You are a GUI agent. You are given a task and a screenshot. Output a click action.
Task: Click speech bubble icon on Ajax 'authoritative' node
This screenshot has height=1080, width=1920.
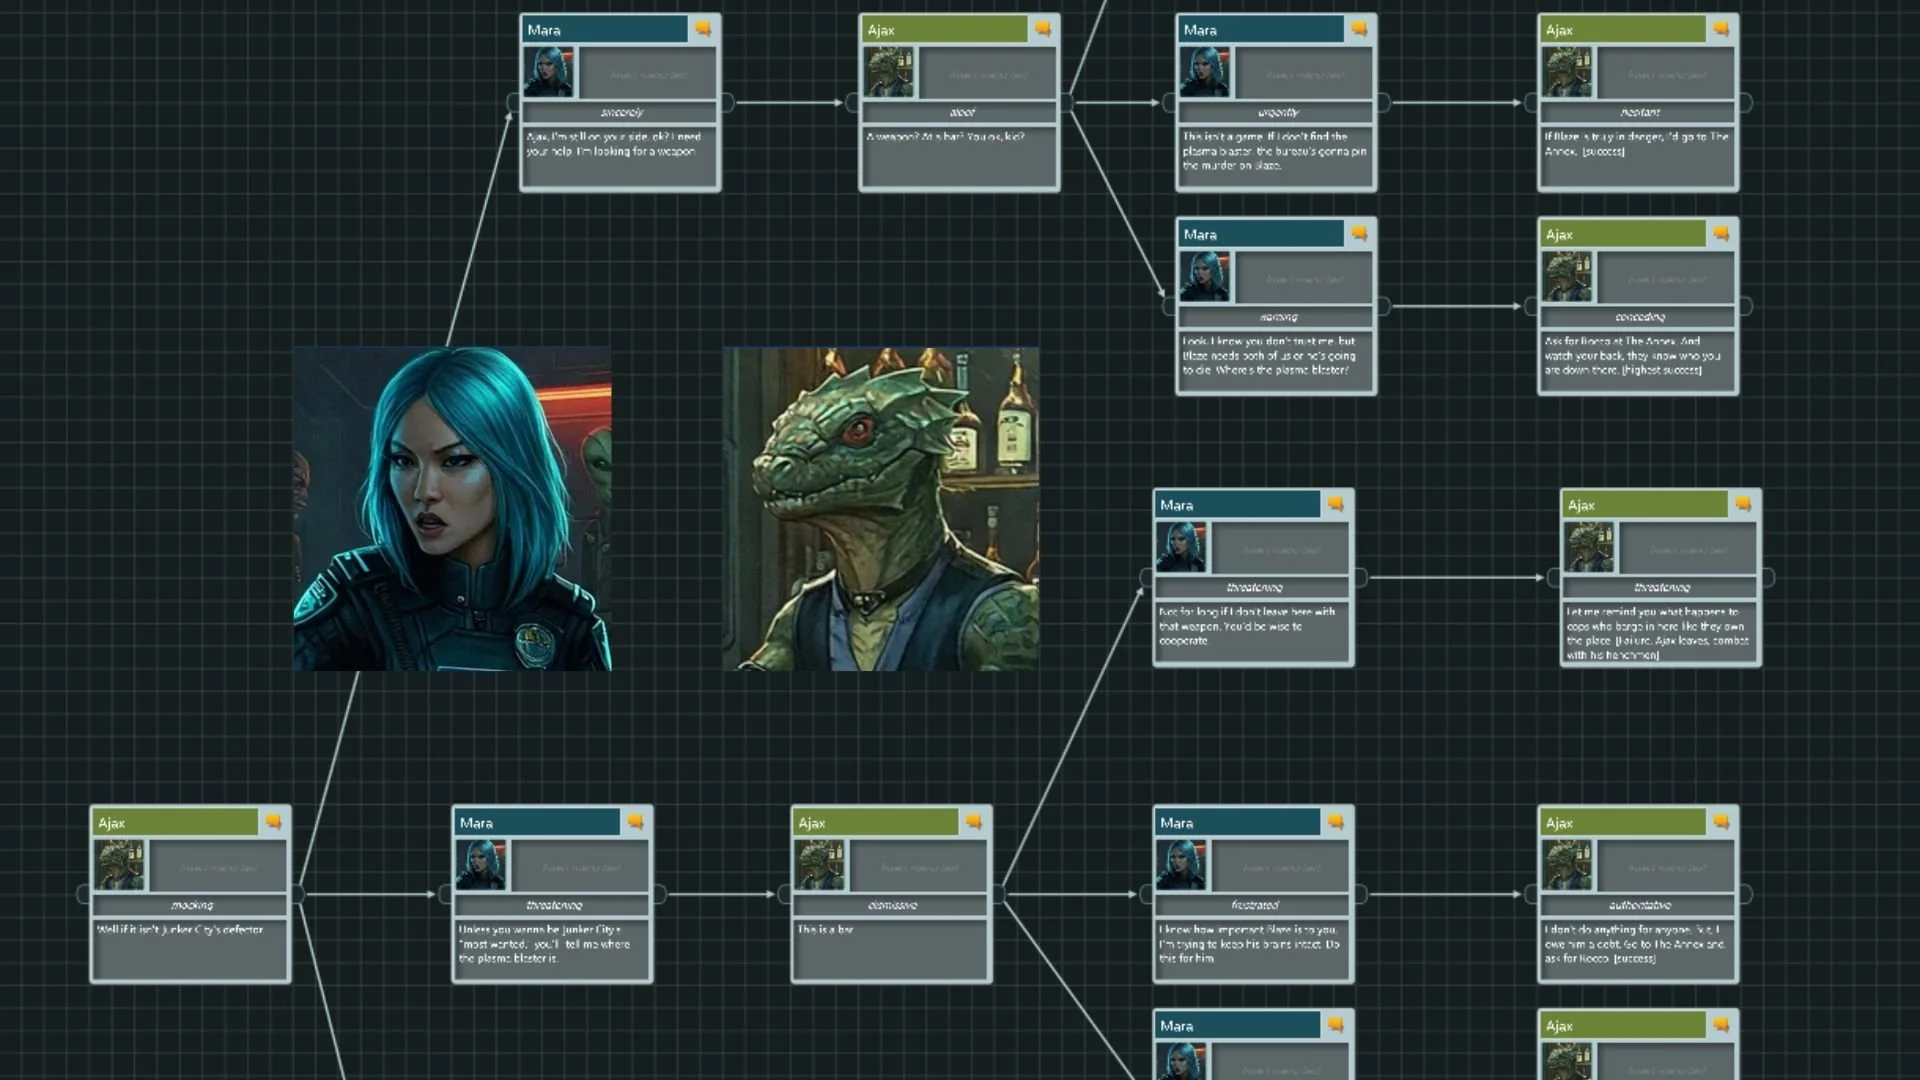[1721, 823]
